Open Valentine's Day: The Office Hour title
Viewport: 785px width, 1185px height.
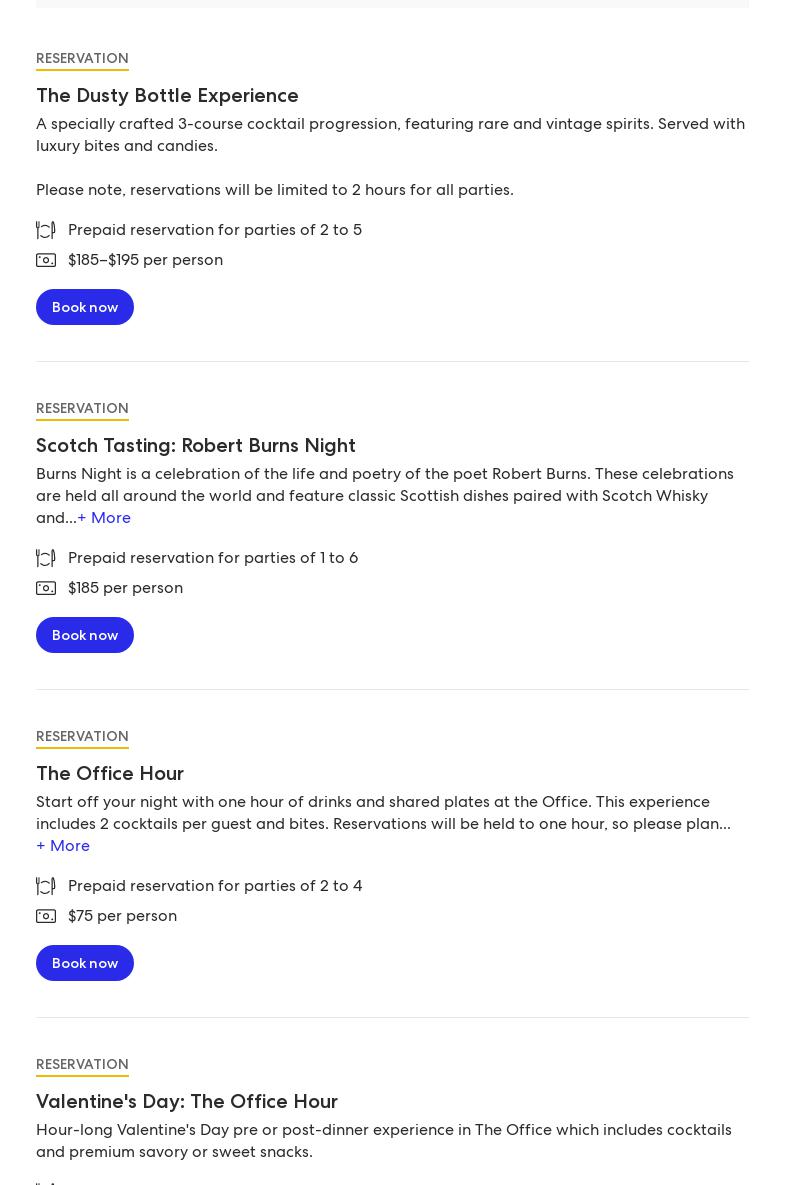[187, 1102]
